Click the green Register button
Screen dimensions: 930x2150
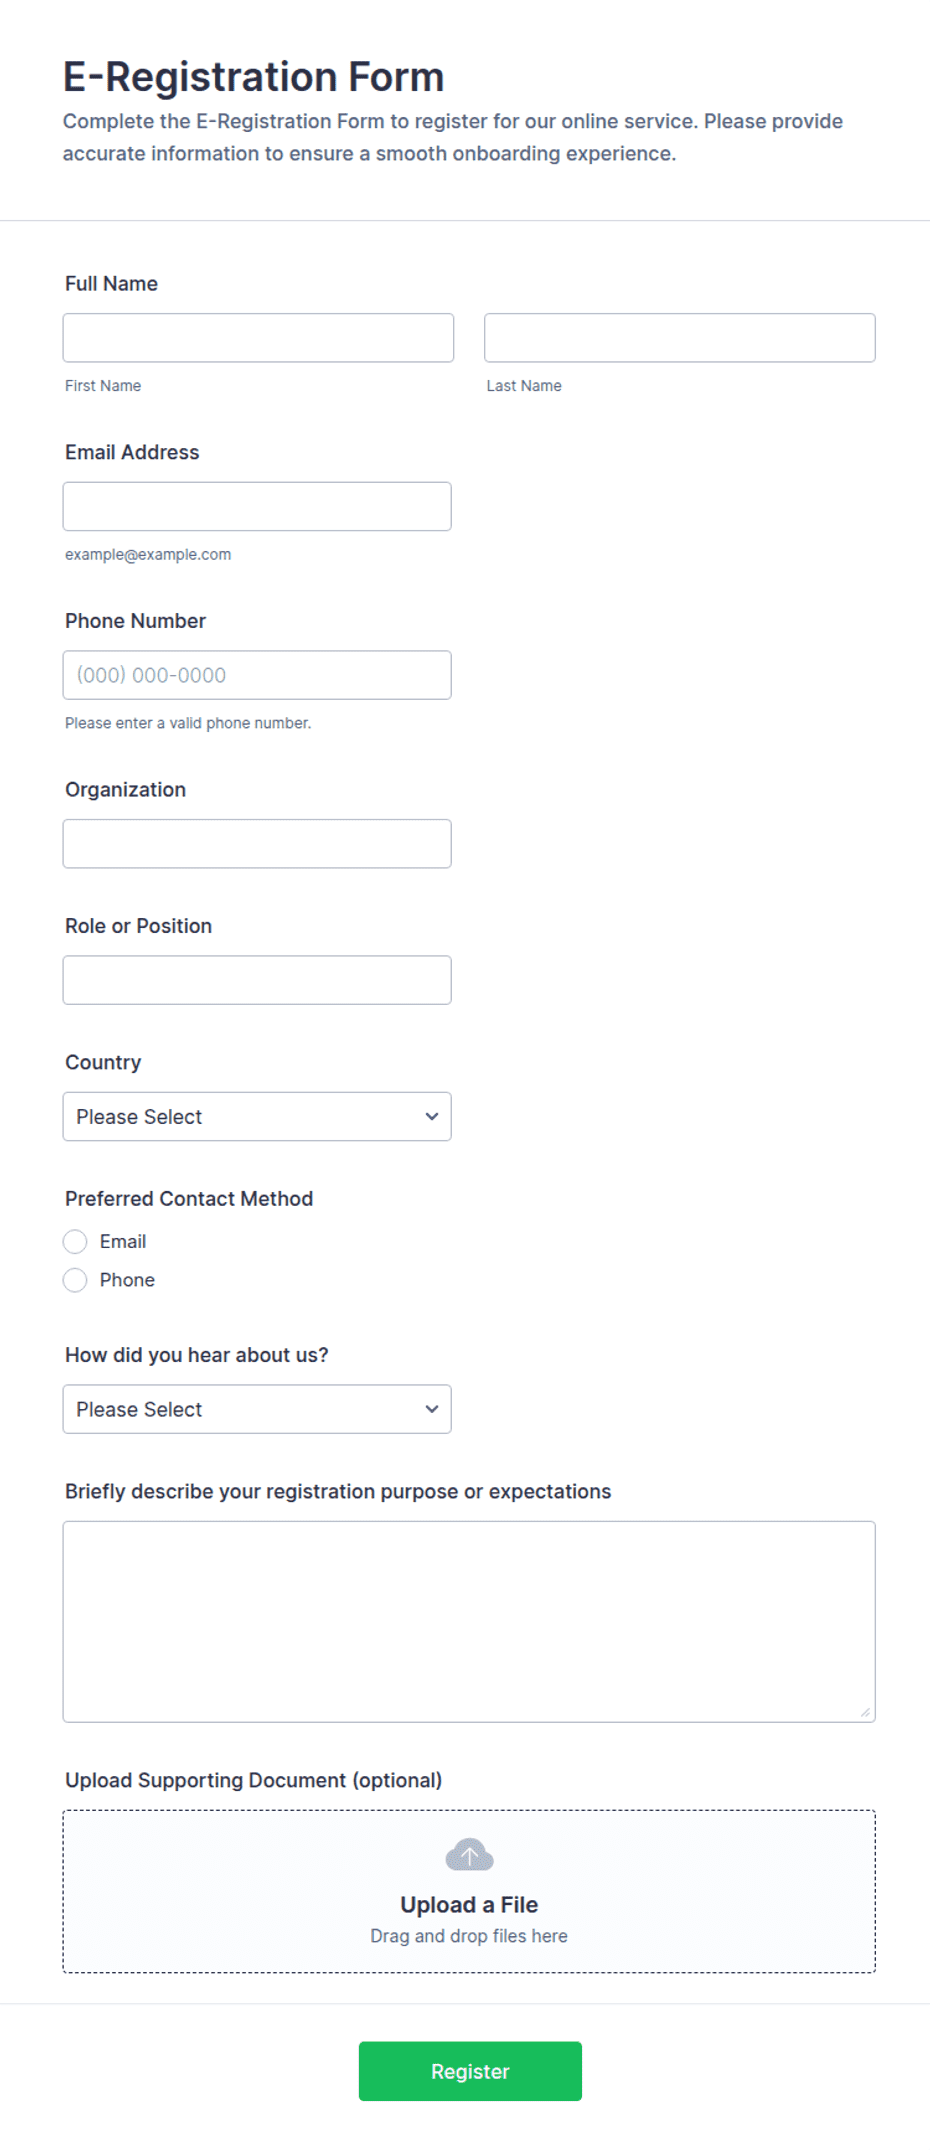tap(470, 2071)
